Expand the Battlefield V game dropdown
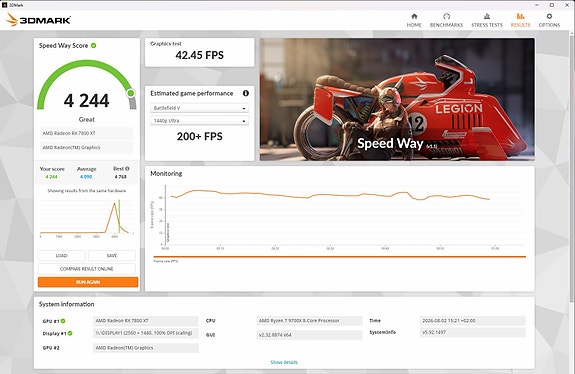575x374 pixels. pos(199,108)
